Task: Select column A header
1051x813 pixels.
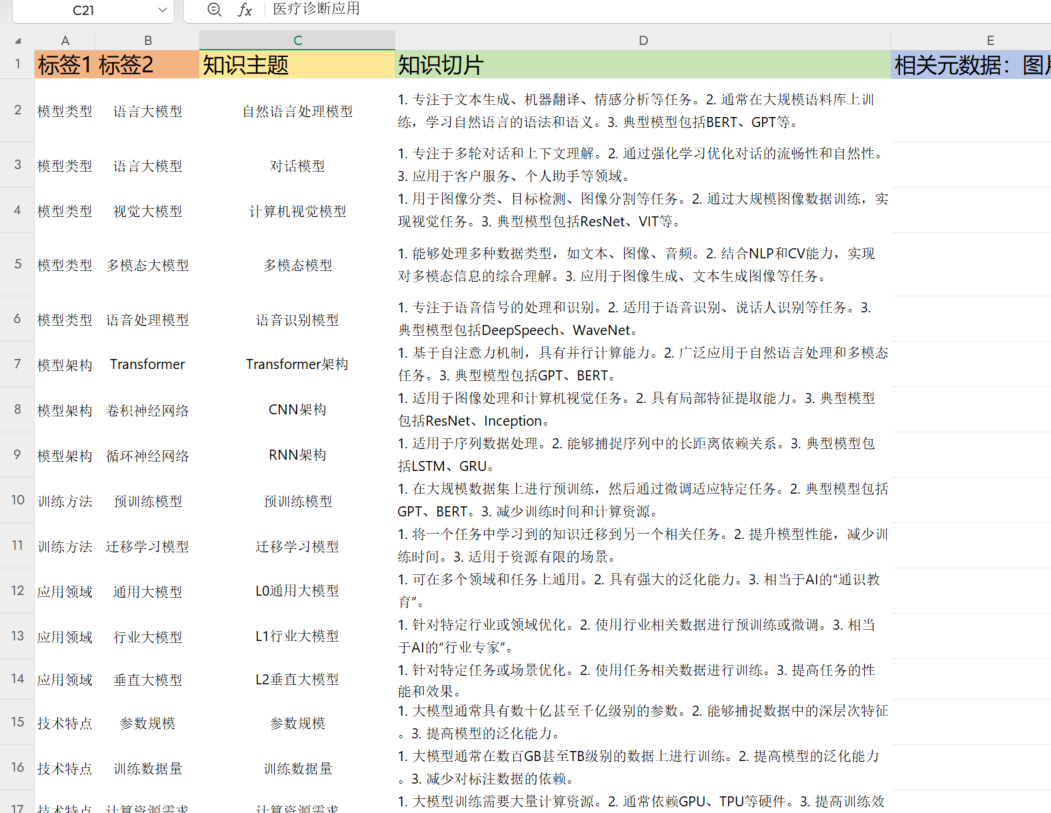Action: tap(65, 41)
